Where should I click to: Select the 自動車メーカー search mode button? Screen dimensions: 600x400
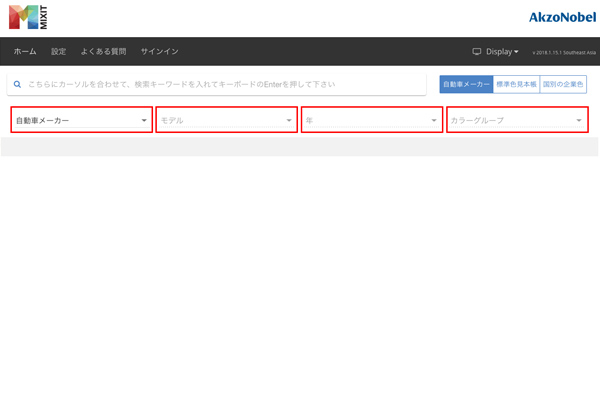[466, 85]
